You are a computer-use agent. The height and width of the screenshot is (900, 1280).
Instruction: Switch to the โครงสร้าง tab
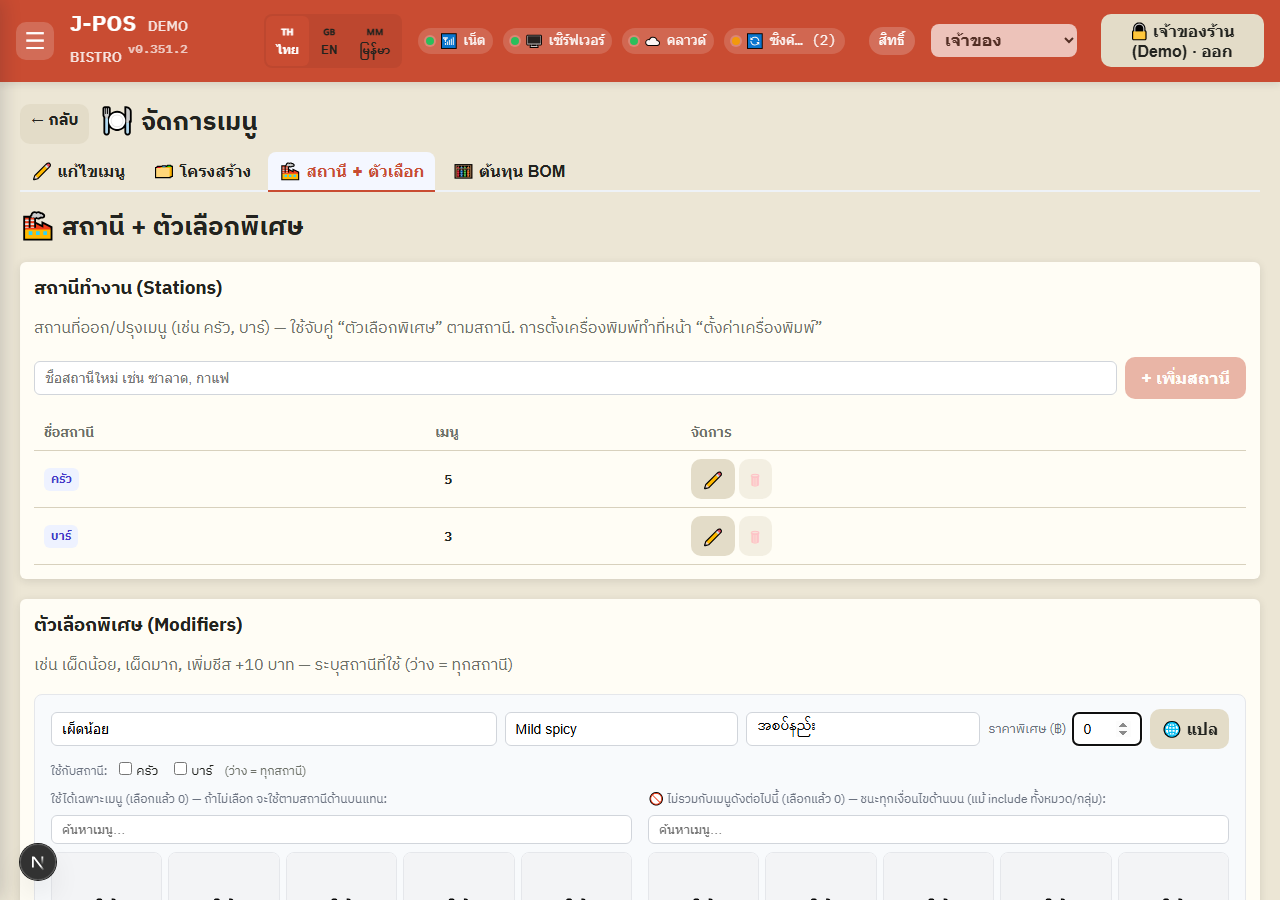coord(202,171)
